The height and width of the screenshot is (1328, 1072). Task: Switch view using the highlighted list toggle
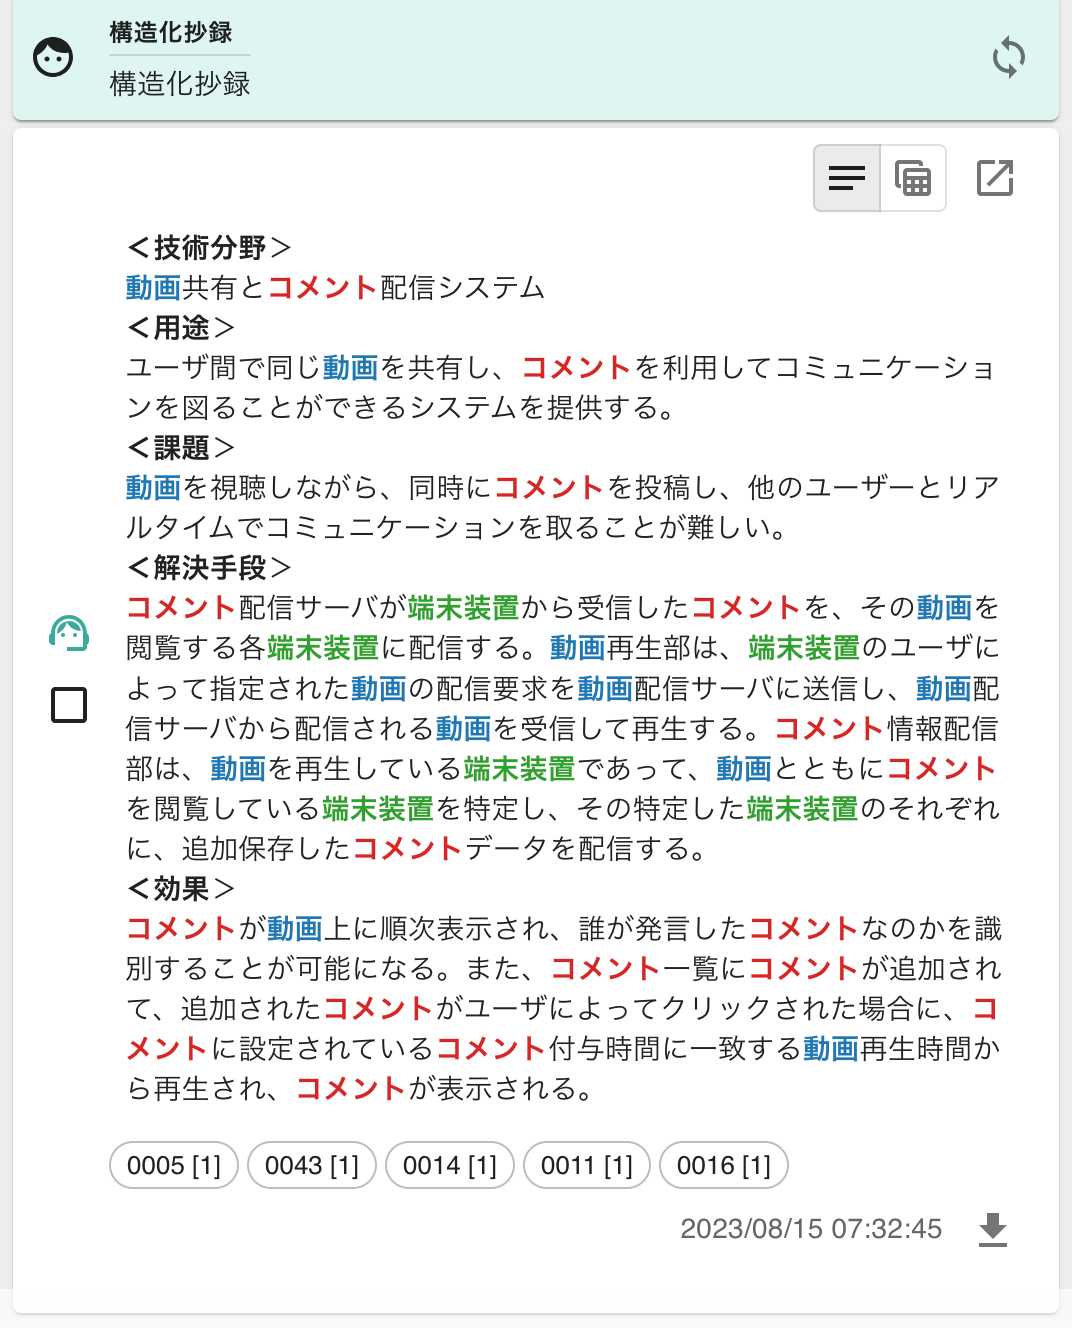pyautogui.click(x=846, y=177)
